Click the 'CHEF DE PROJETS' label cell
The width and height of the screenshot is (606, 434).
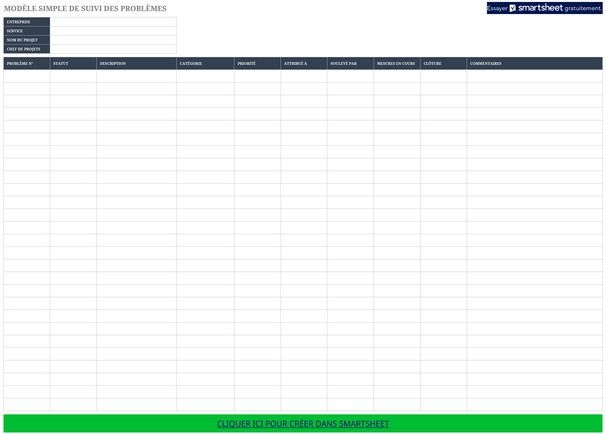27,49
